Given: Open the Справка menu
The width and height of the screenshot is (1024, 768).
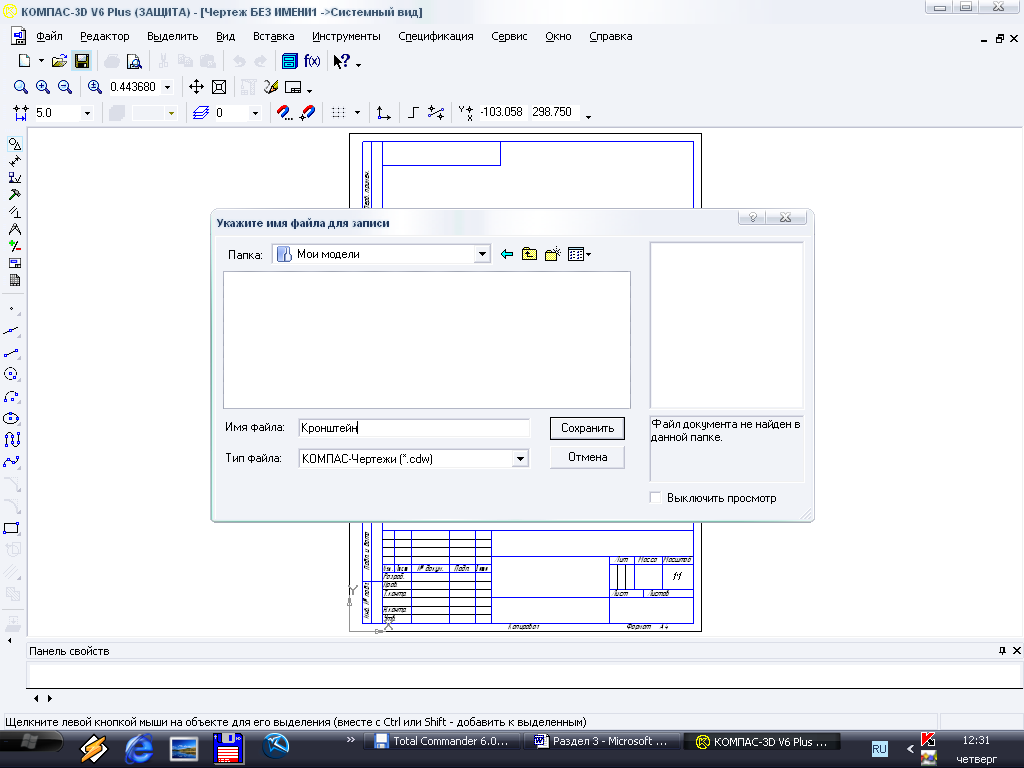Looking at the screenshot, I should click(x=611, y=36).
